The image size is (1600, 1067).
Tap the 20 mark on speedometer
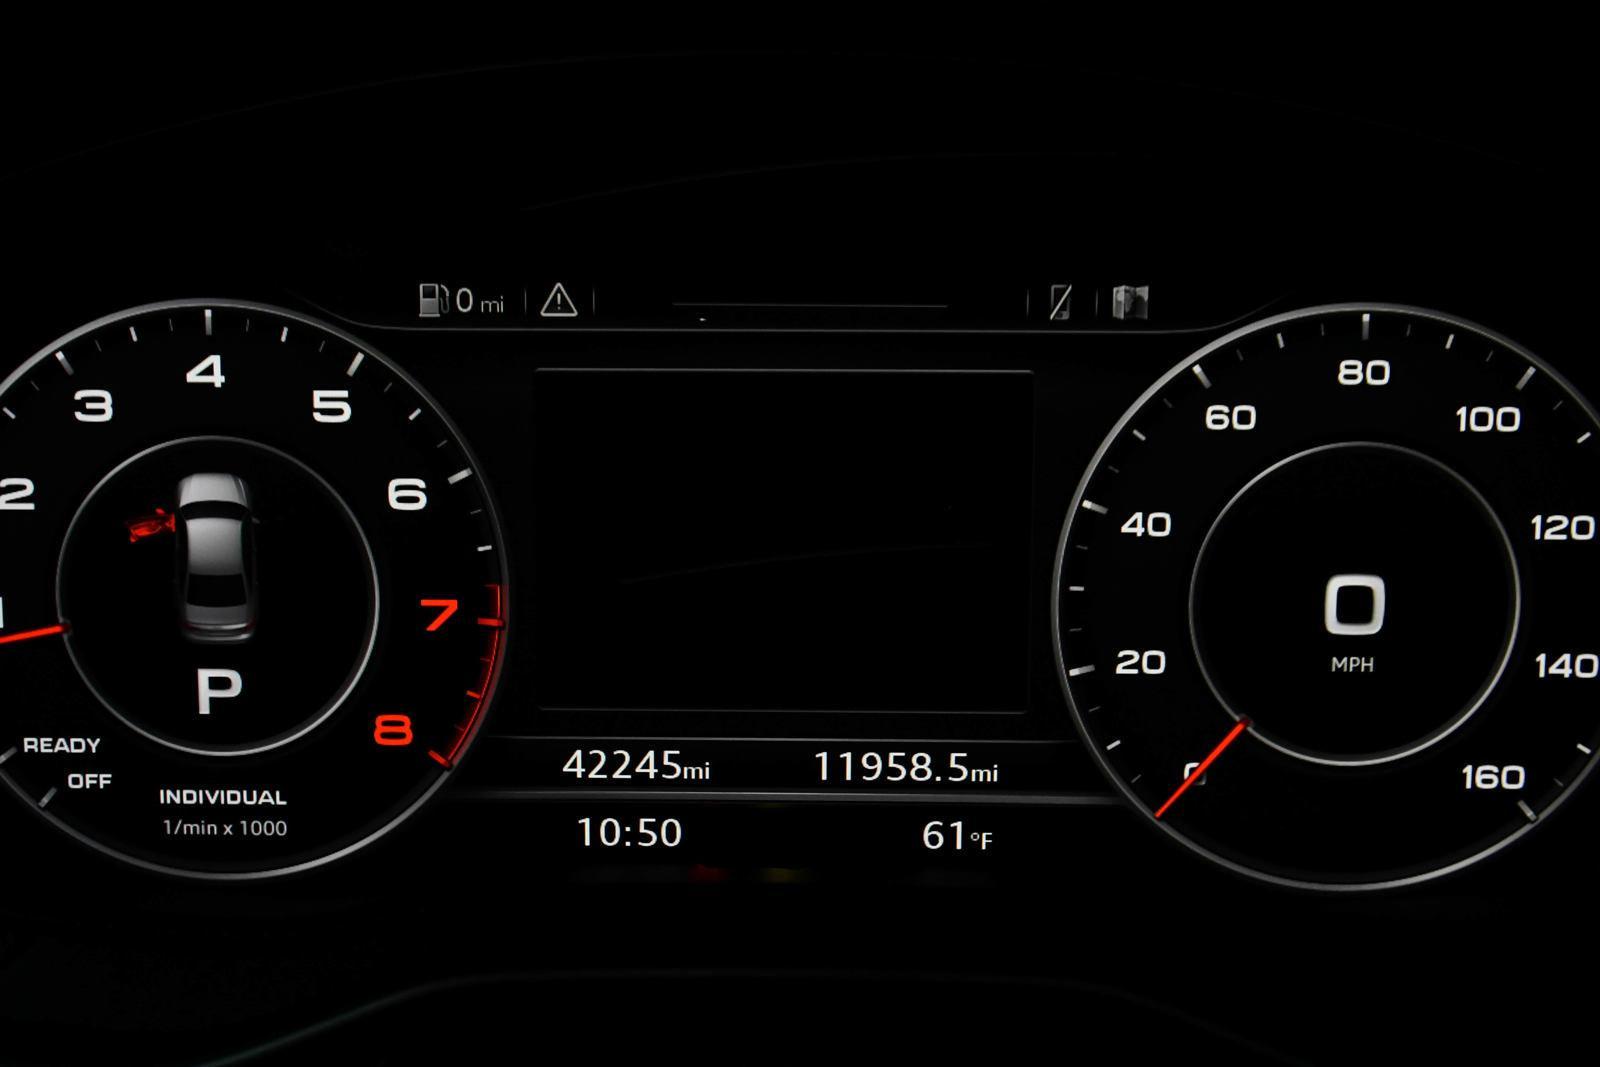pyautogui.click(x=1141, y=662)
